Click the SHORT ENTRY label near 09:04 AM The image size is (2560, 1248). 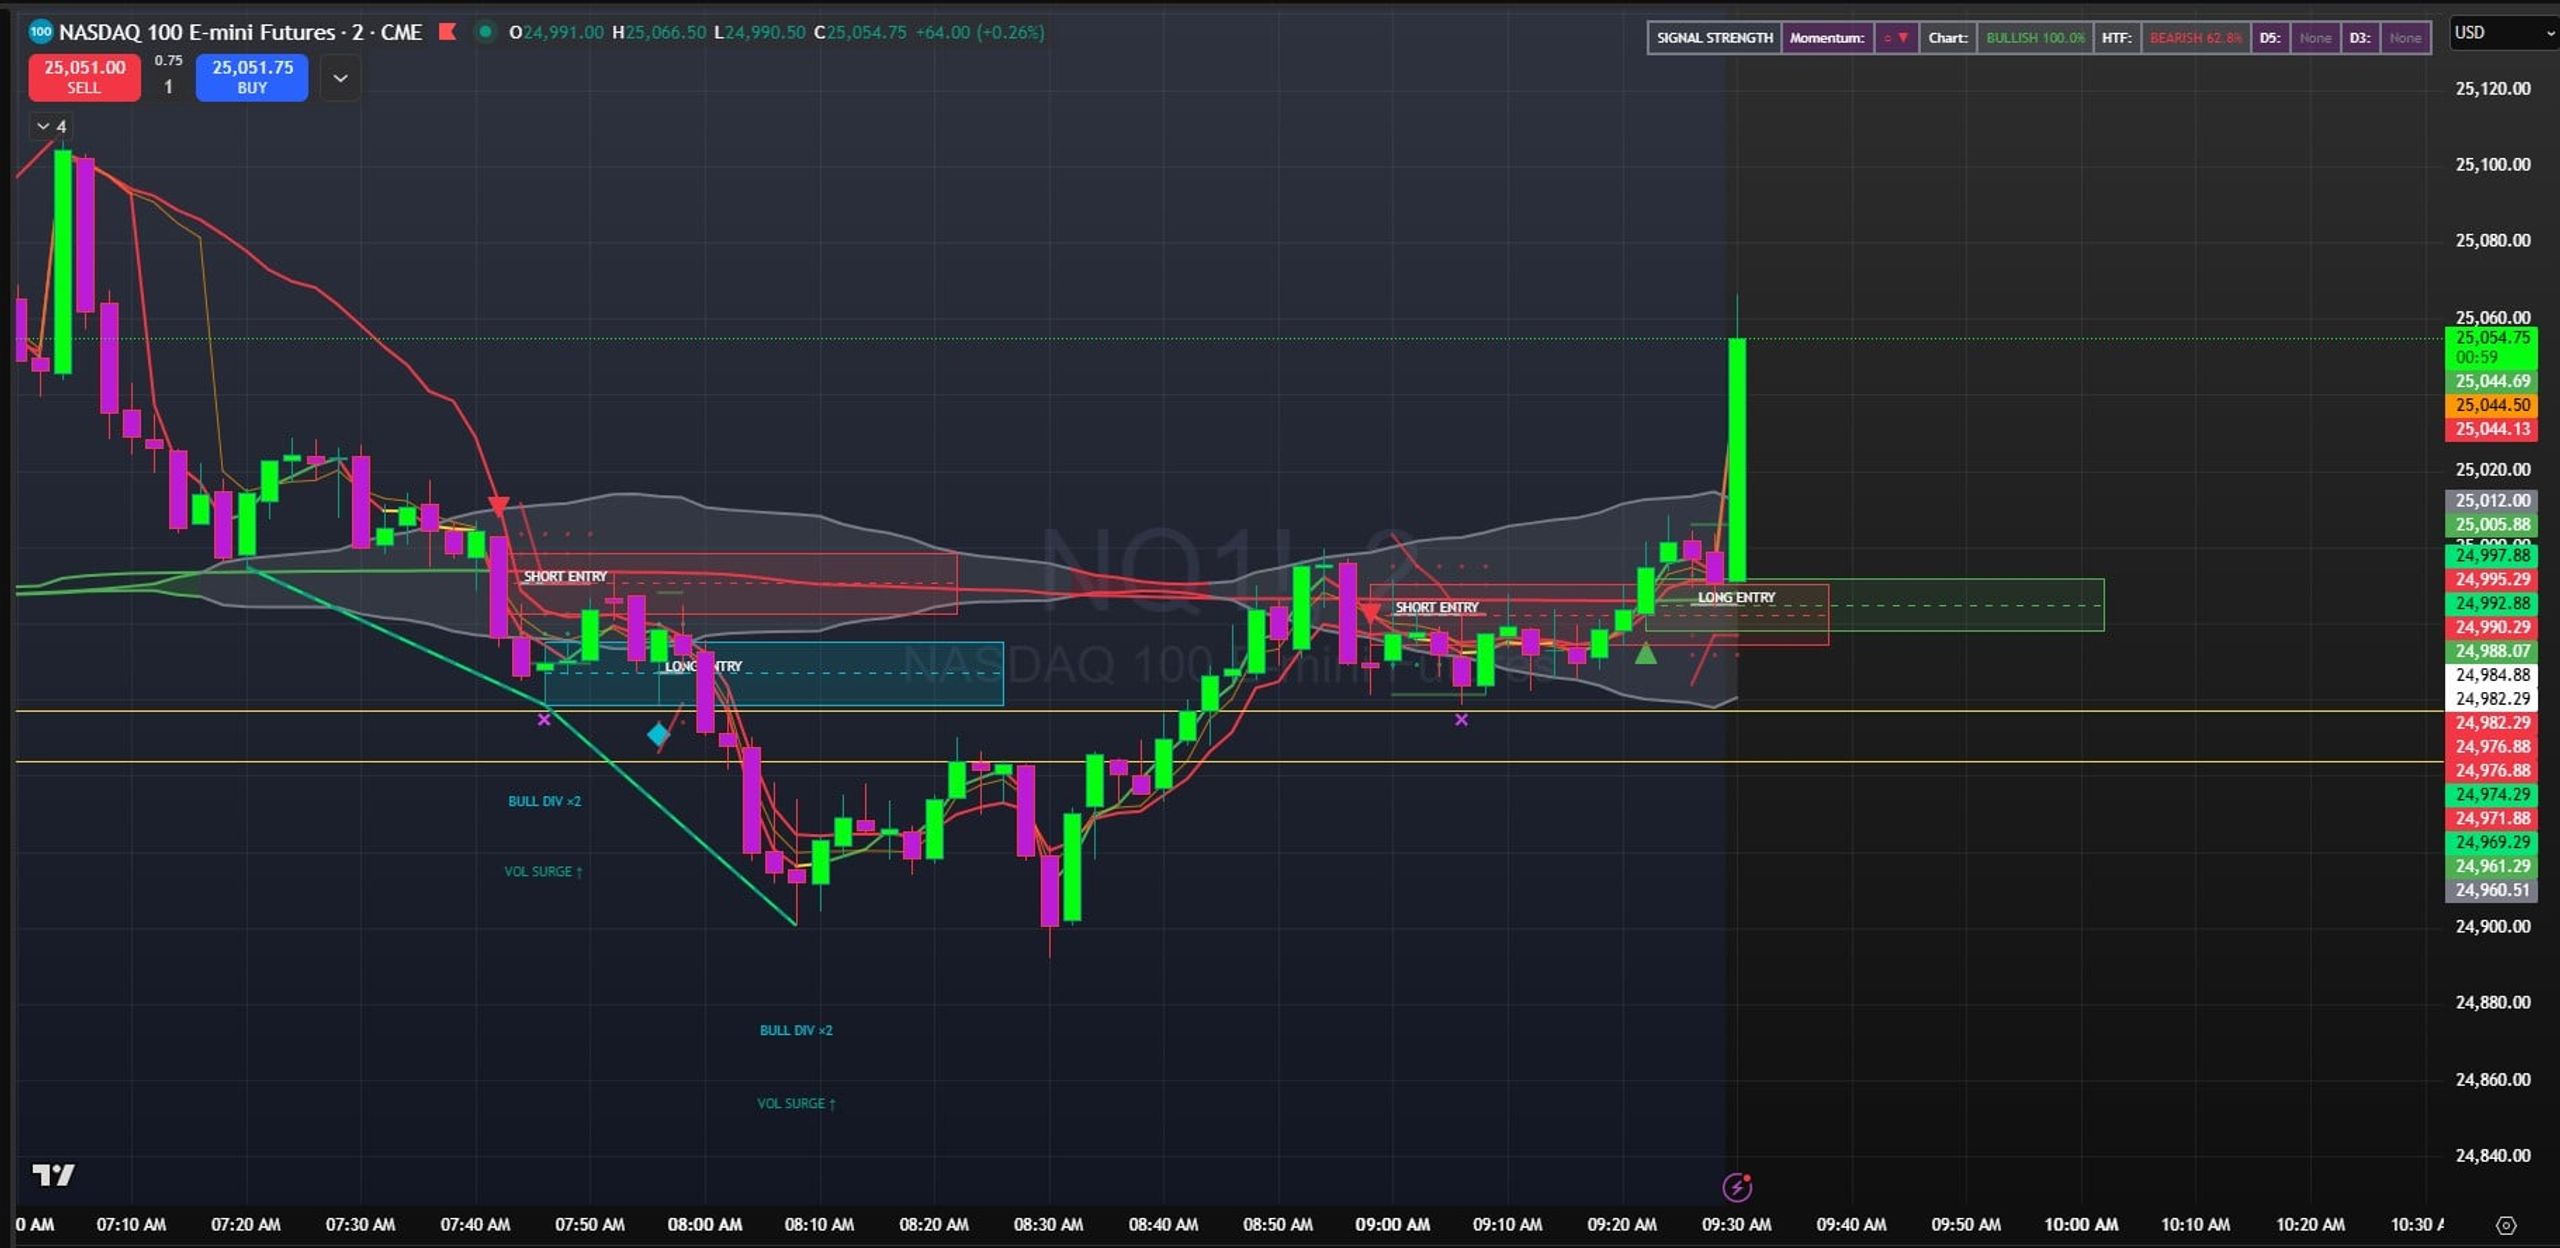coord(1436,607)
